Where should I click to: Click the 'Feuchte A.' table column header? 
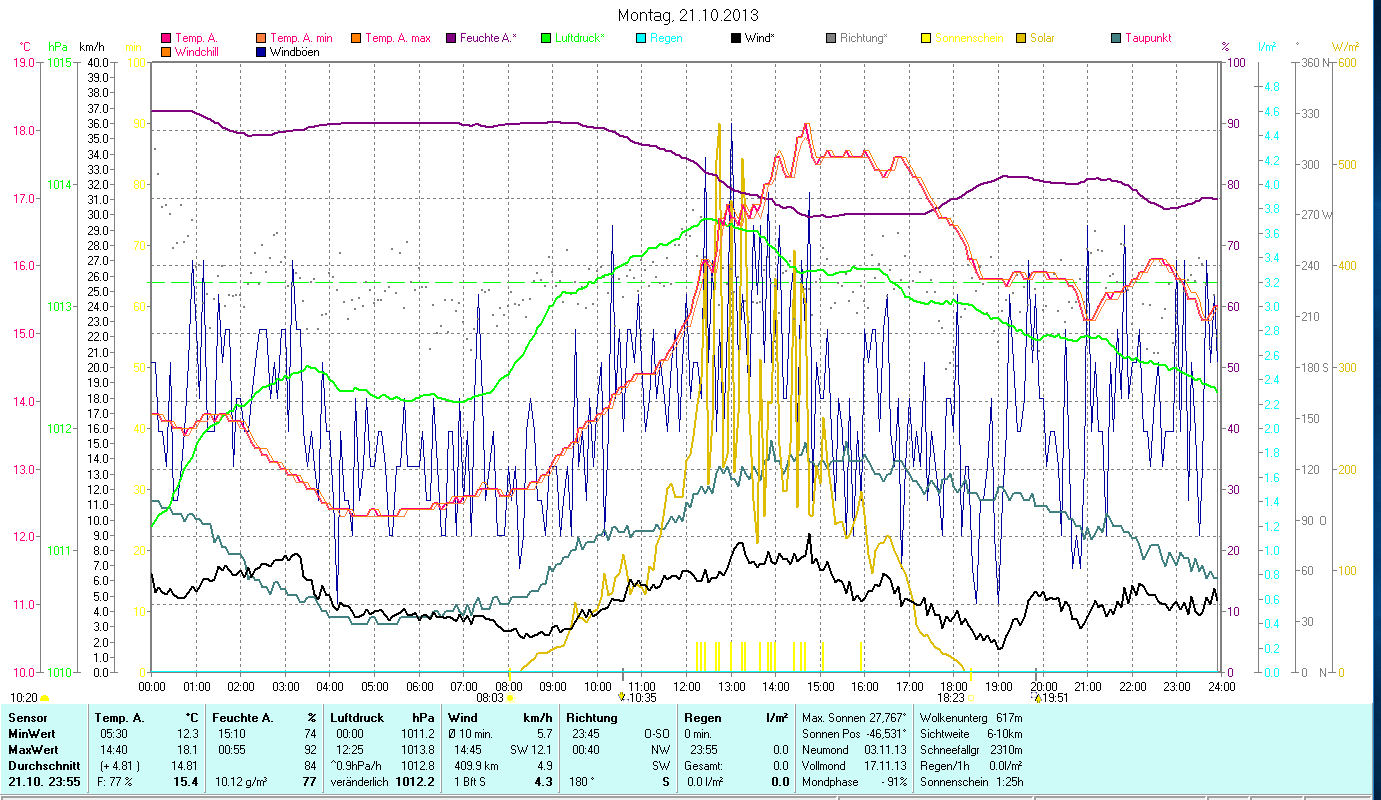point(241,718)
